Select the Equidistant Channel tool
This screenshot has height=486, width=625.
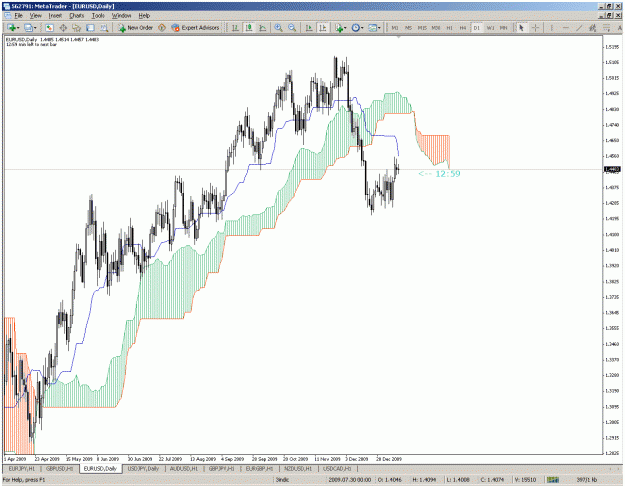(x=592, y=28)
